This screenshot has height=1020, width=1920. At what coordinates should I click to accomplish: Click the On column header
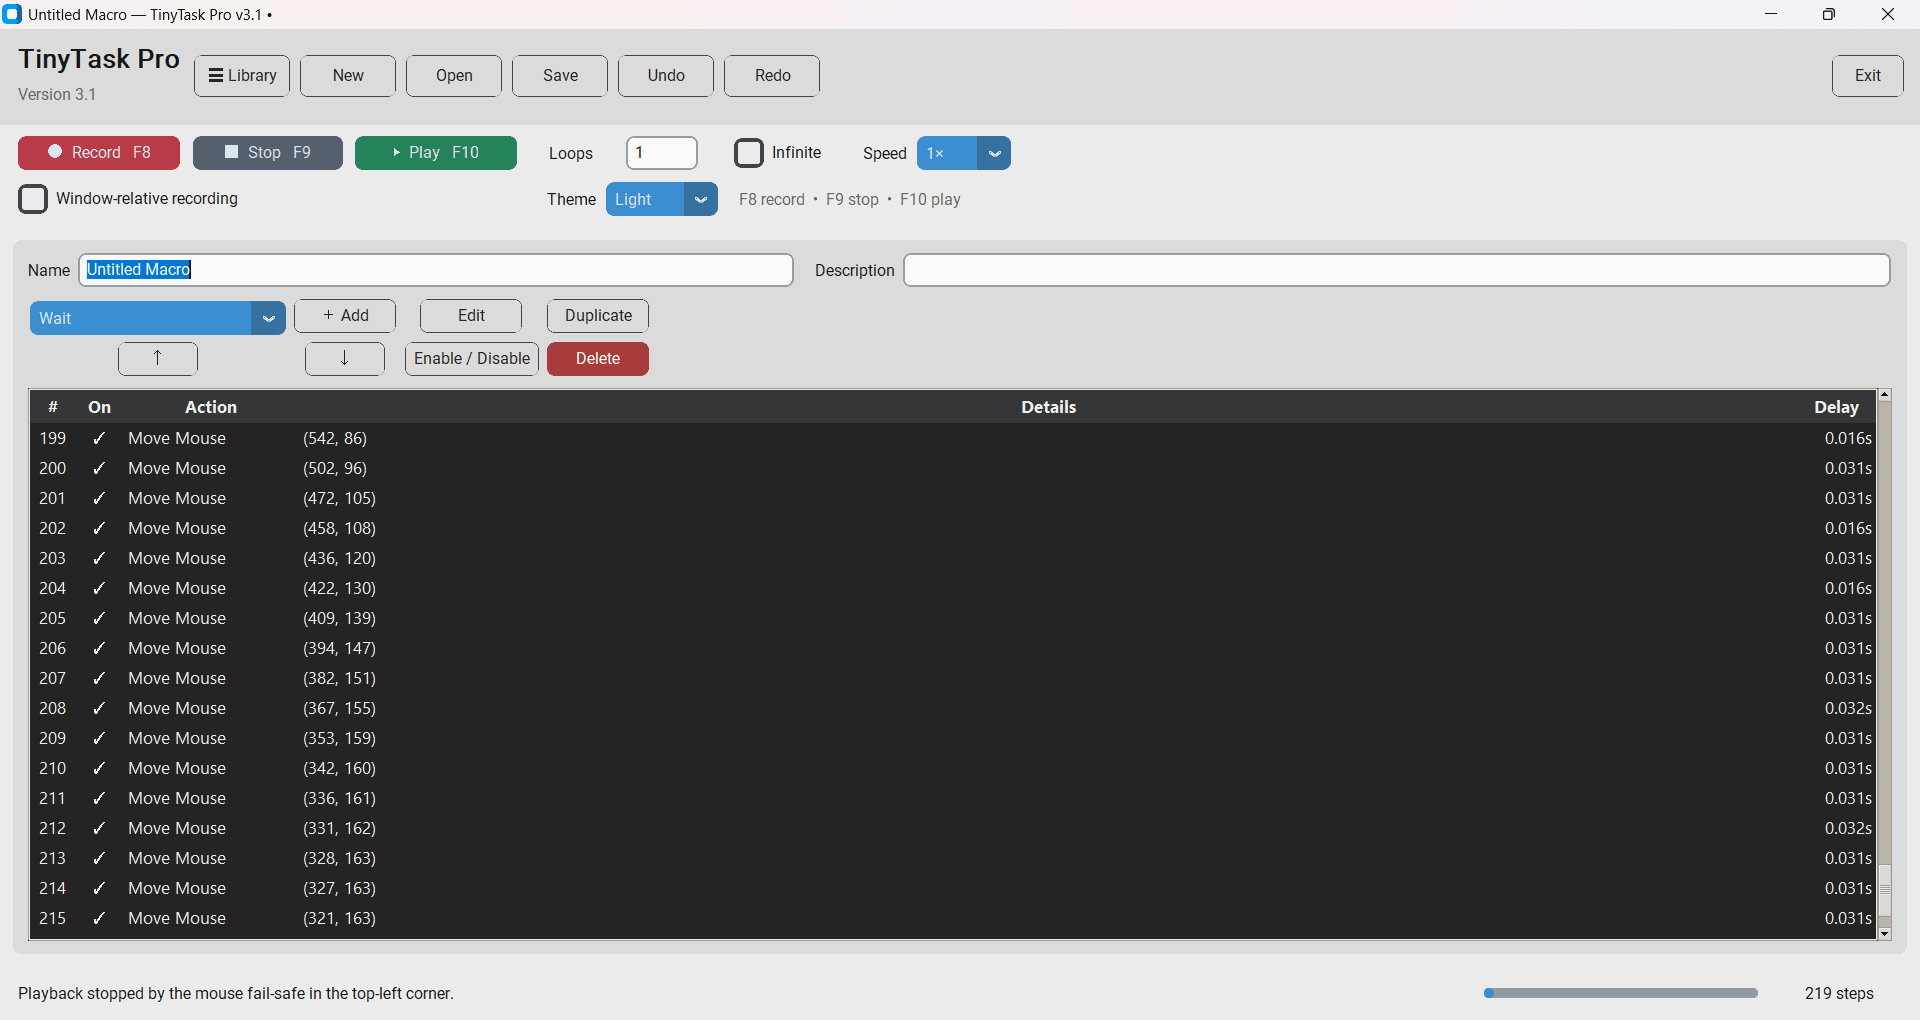[x=99, y=407]
